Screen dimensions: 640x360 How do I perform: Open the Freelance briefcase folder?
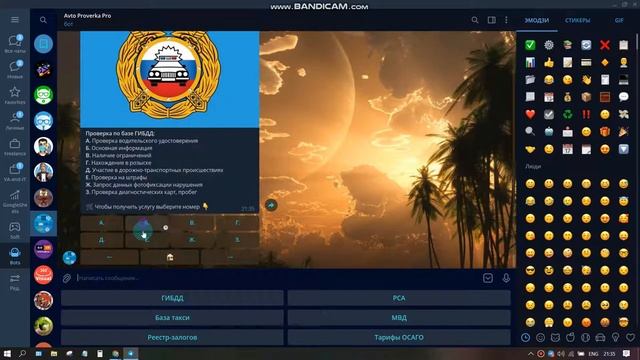click(15, 147)
